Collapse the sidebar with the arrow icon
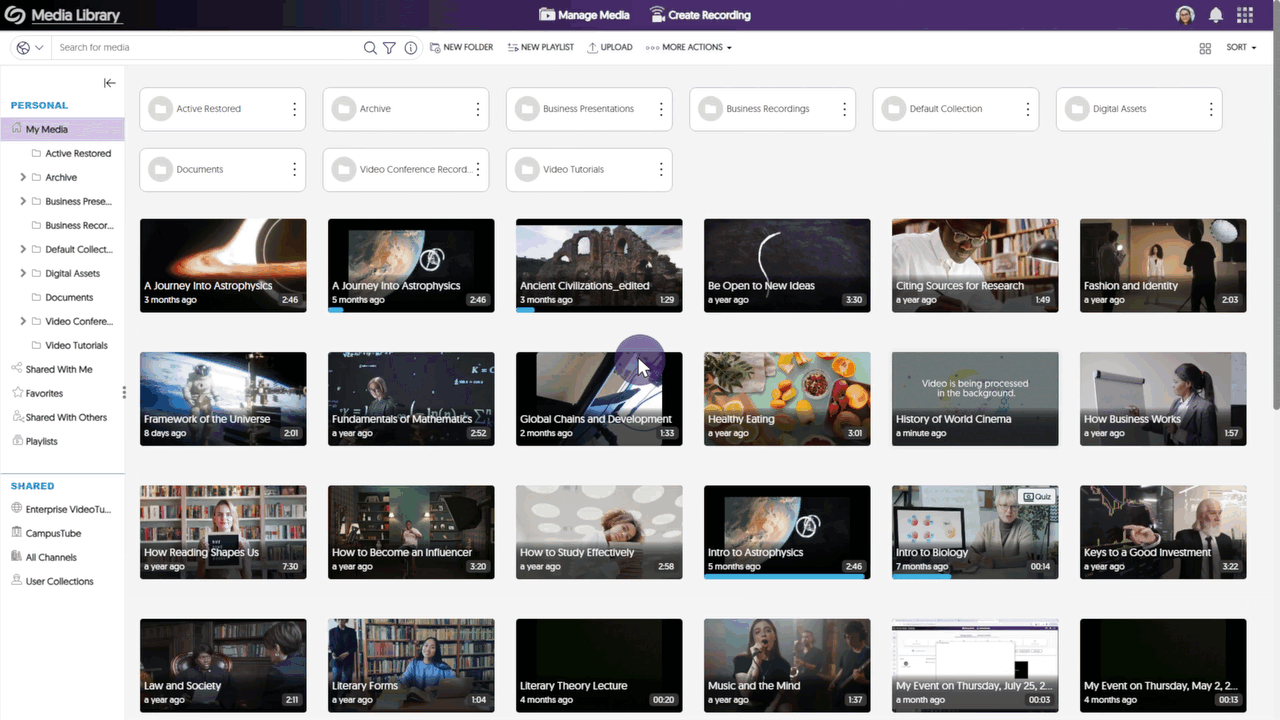 pos(109,83)
